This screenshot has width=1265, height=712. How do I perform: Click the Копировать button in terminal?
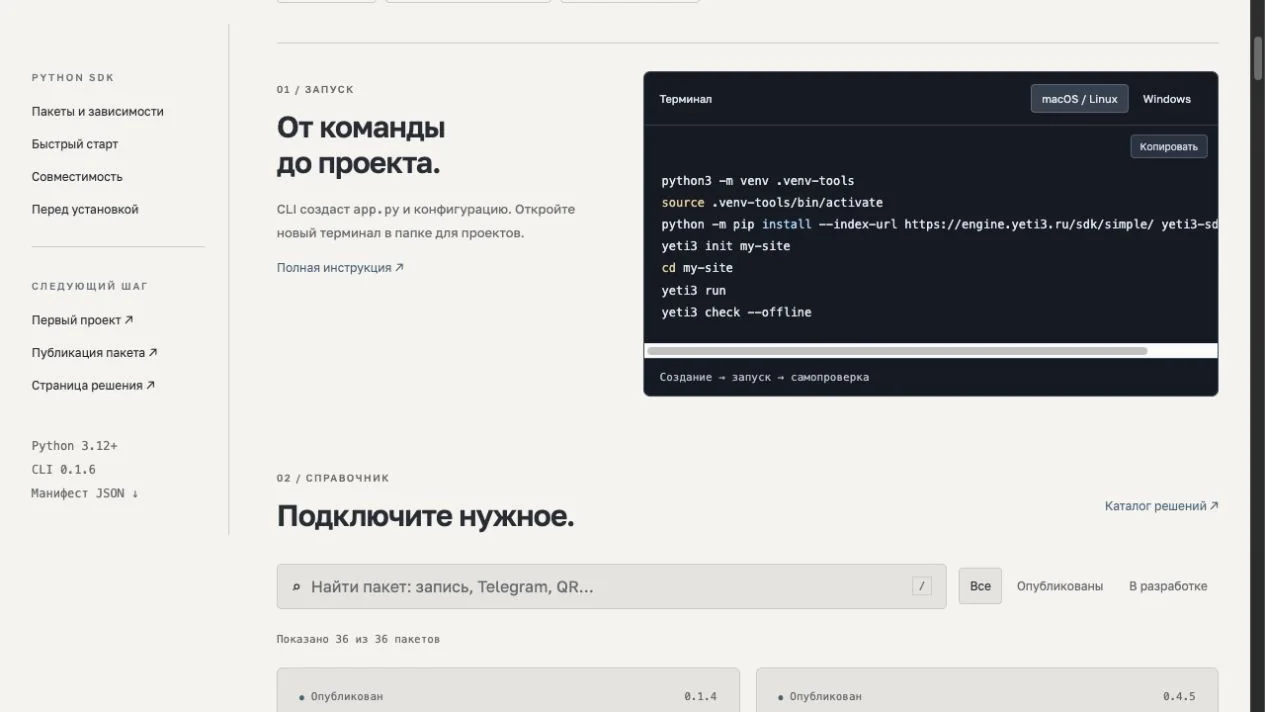(x=1169, y=146)
